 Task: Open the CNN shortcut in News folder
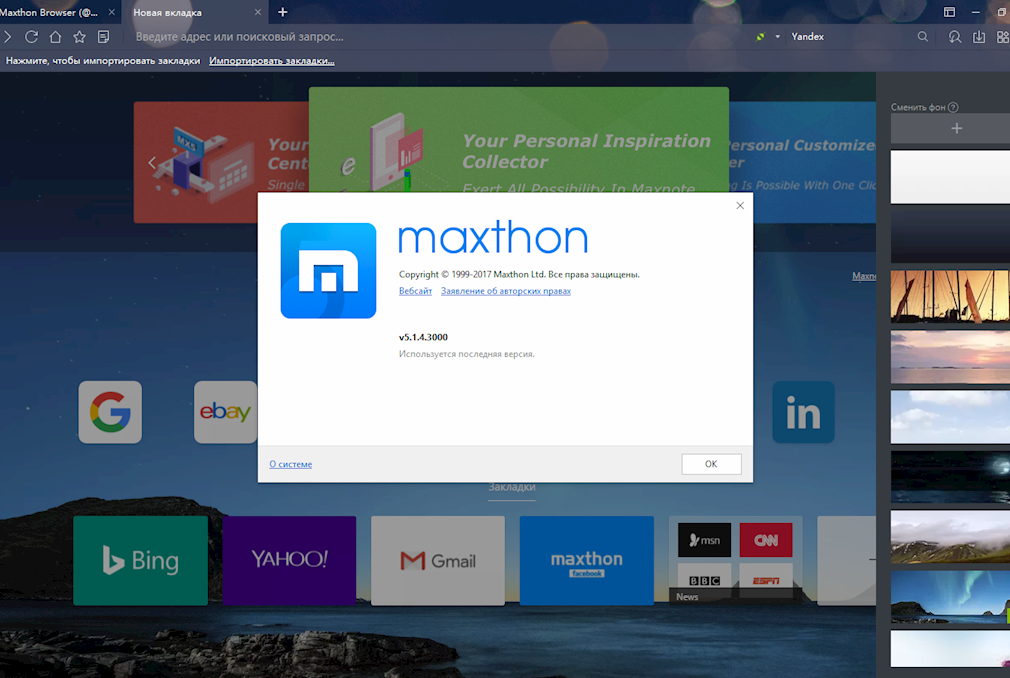766,540
